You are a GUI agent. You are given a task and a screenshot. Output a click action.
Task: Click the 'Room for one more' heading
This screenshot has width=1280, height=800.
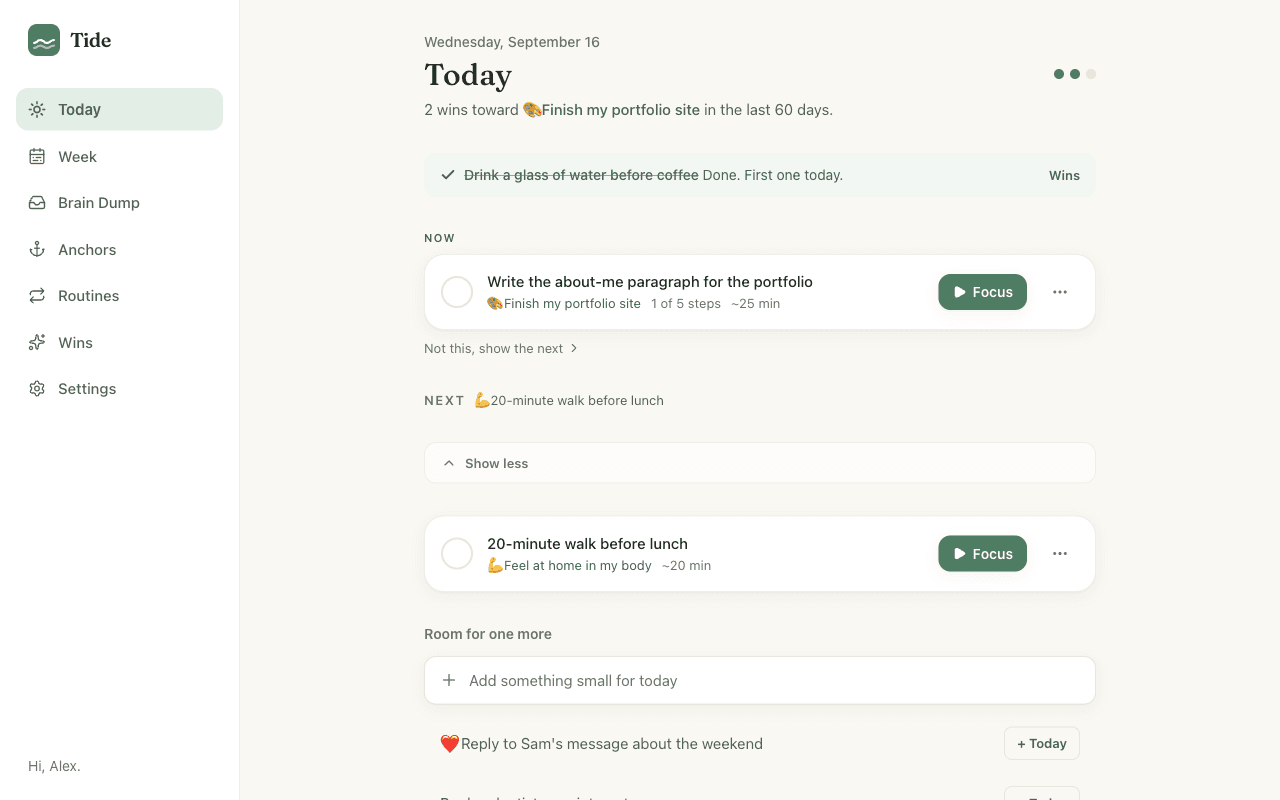click(x=488, y=634)
